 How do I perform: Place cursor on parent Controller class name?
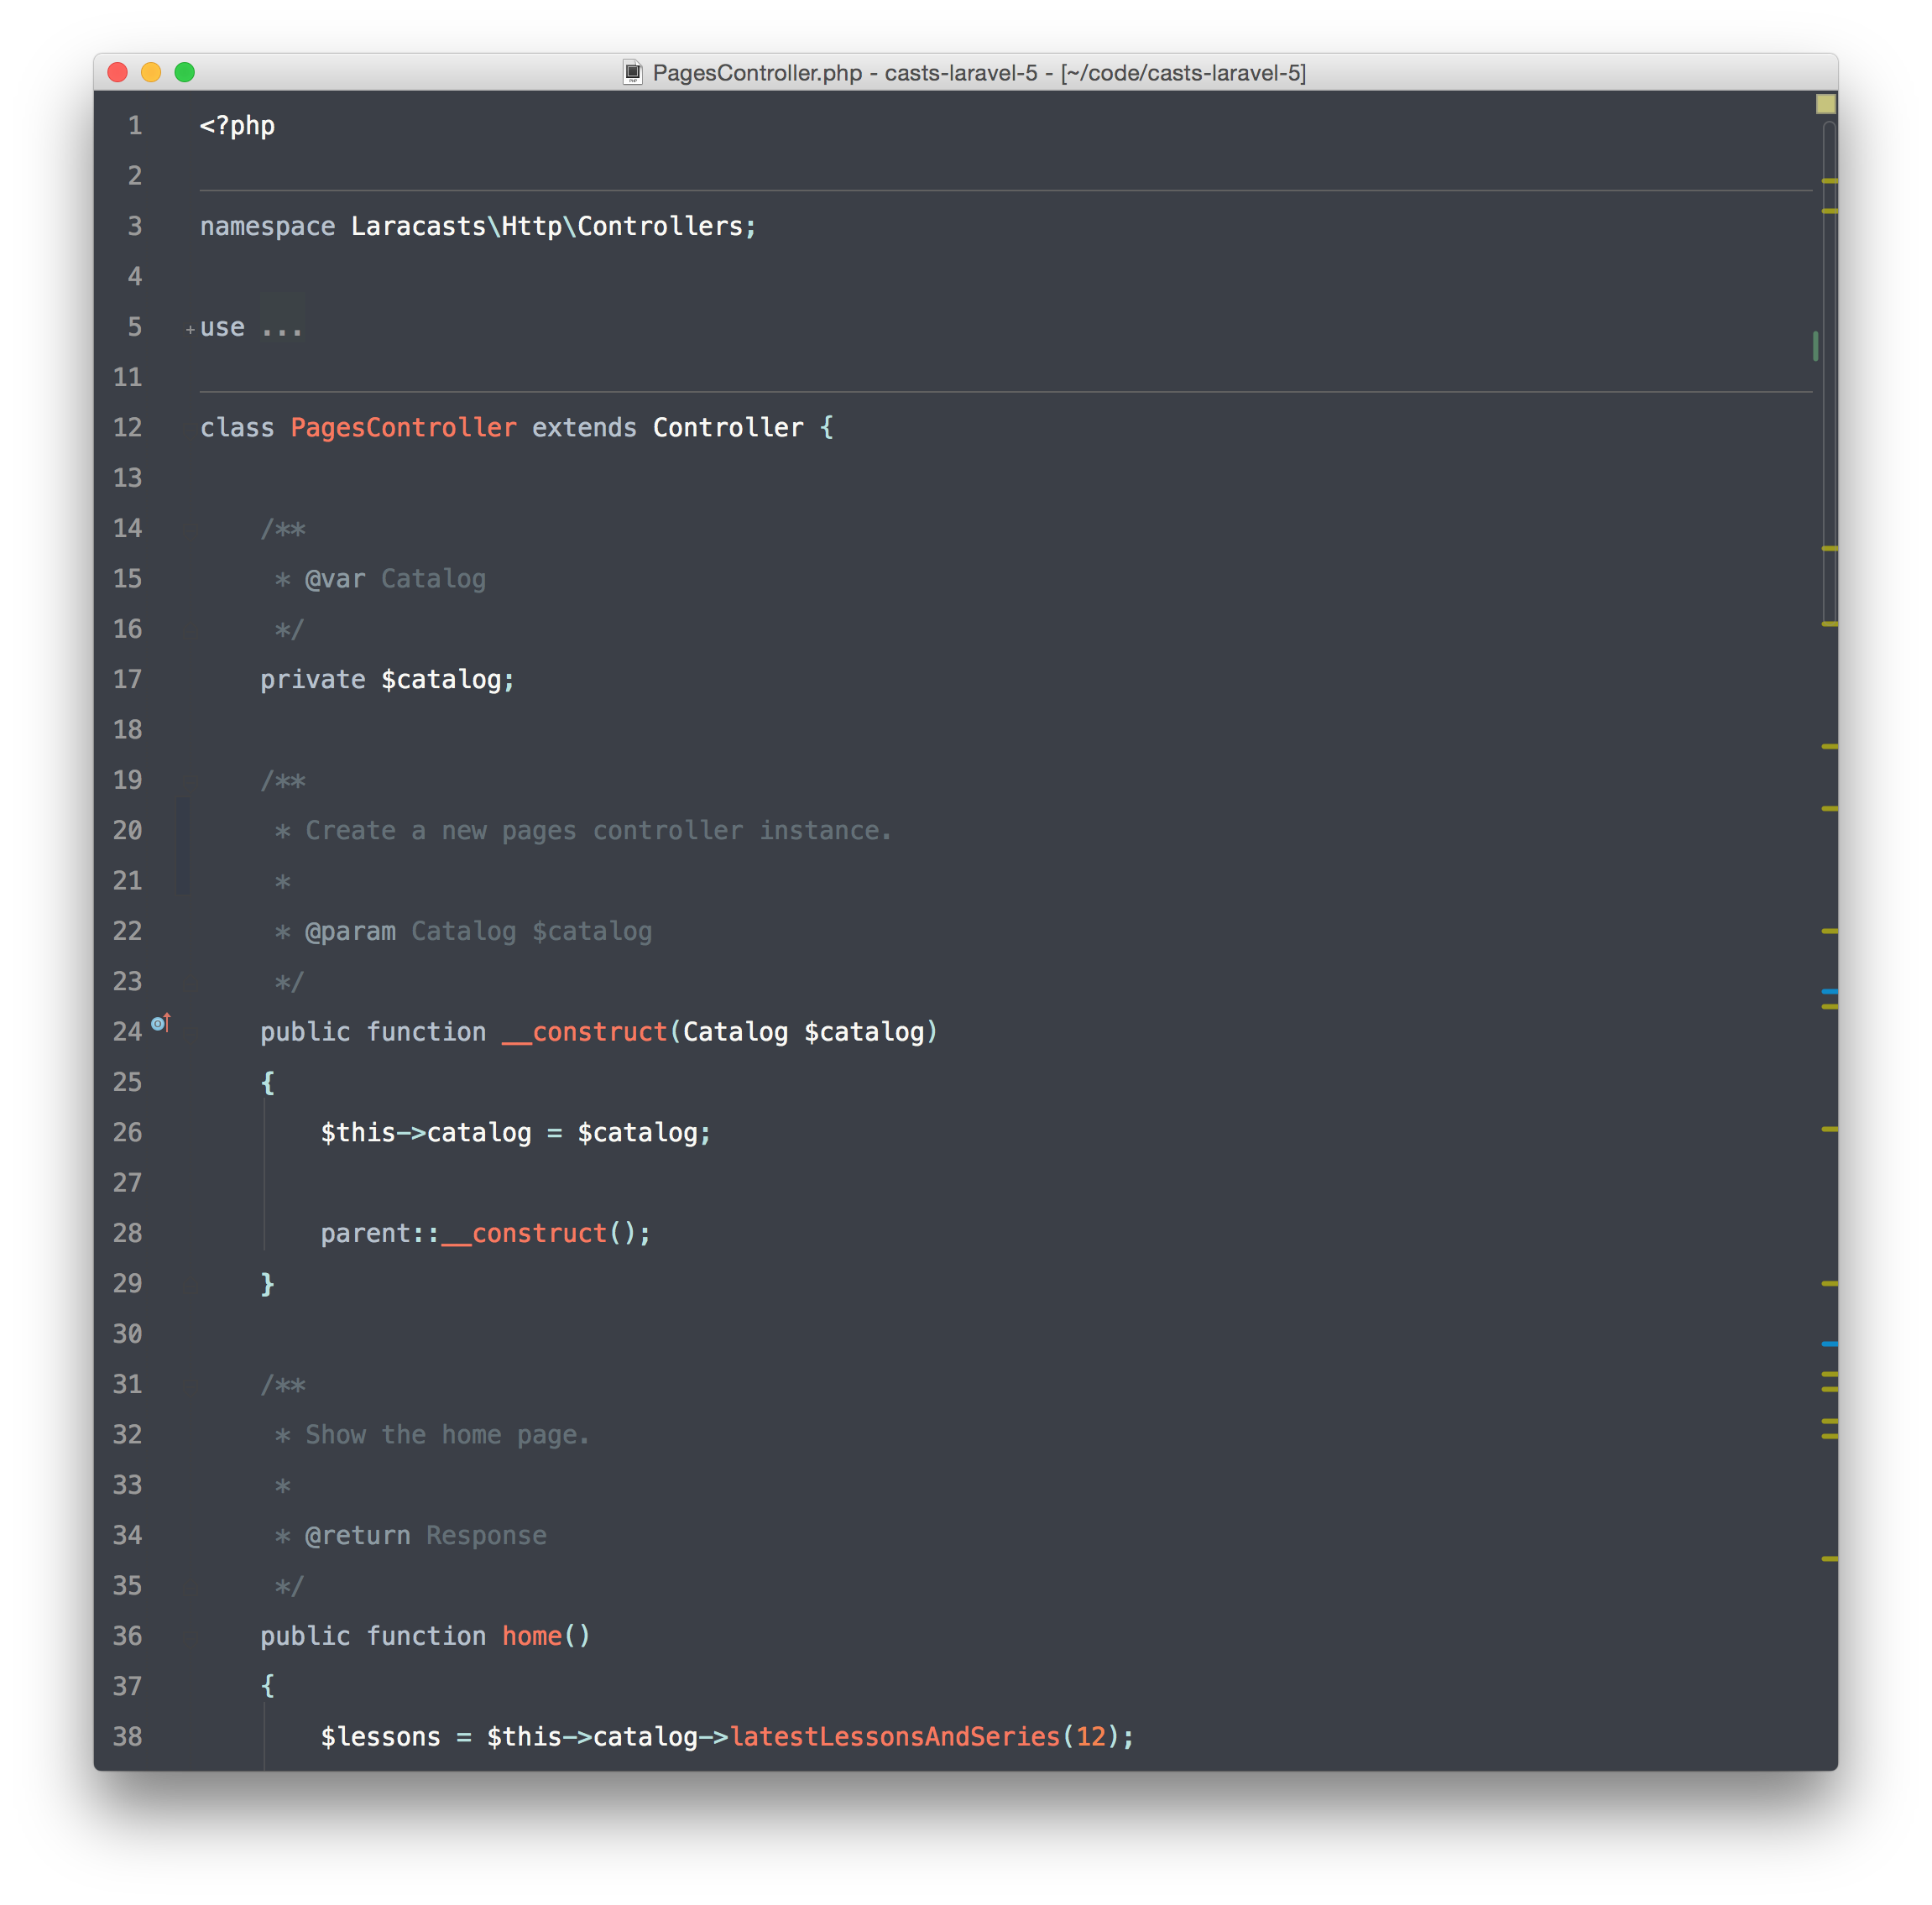pyautogui.click(x=727, y=428)
